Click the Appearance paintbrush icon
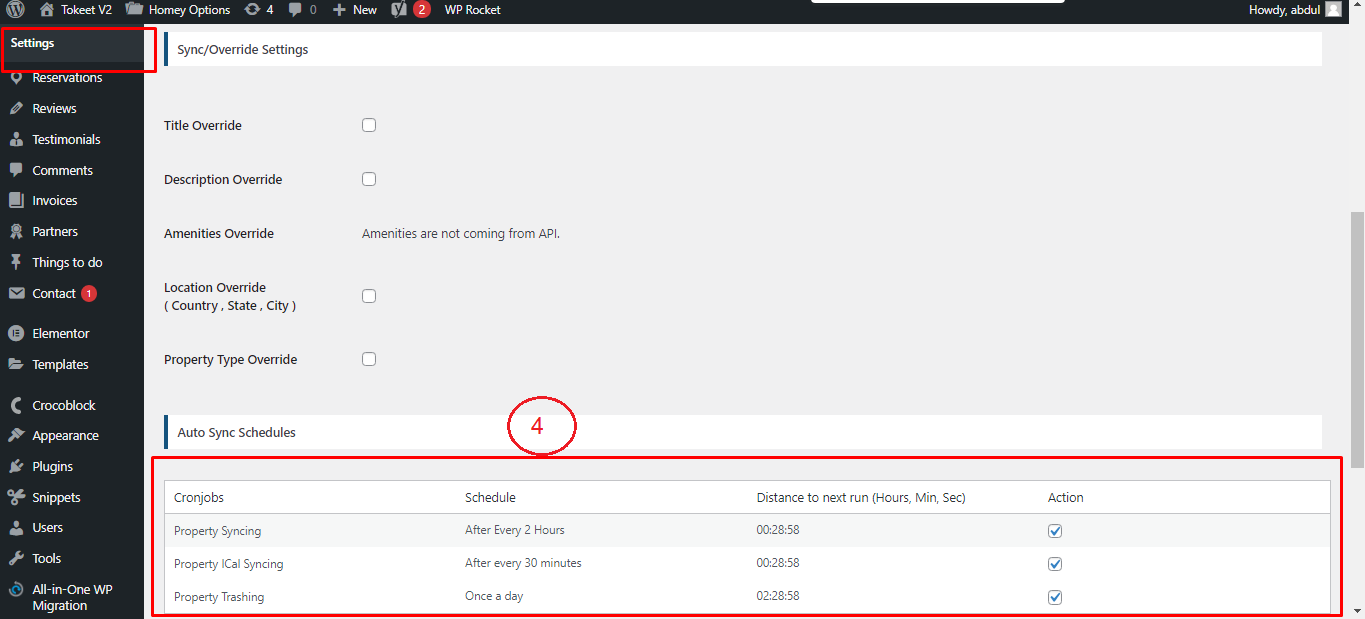1365x619 pixels. pos(16,436)
